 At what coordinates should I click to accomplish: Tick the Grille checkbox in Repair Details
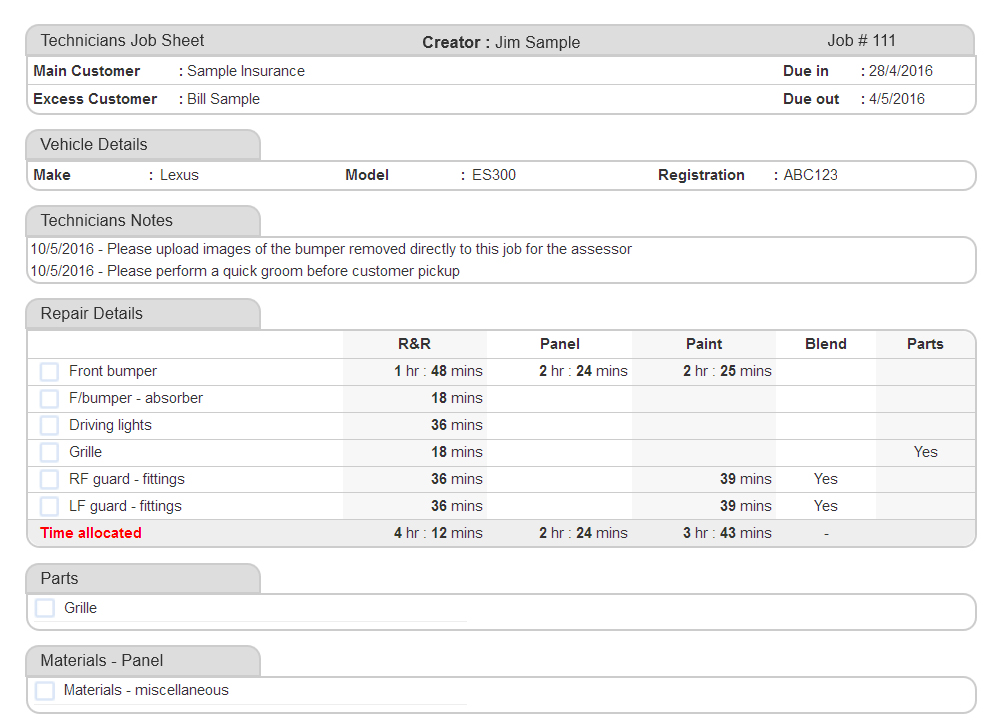tap(49, 453)
